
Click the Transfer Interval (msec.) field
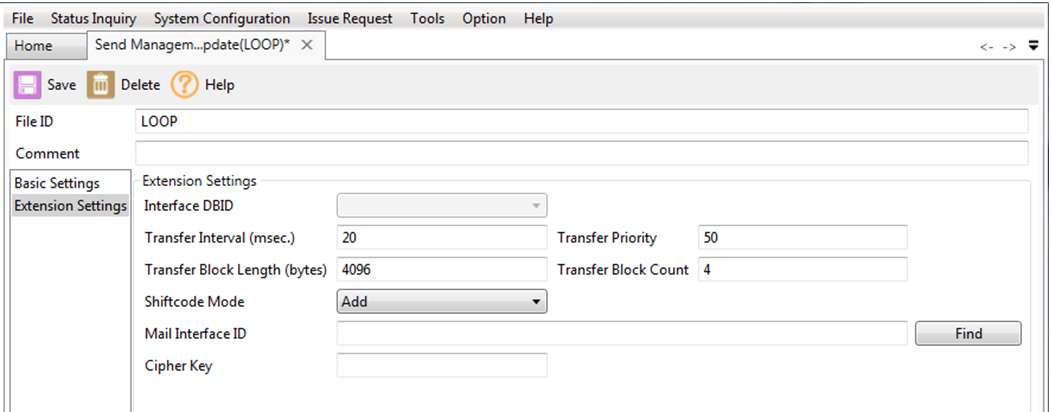point(442,238)
